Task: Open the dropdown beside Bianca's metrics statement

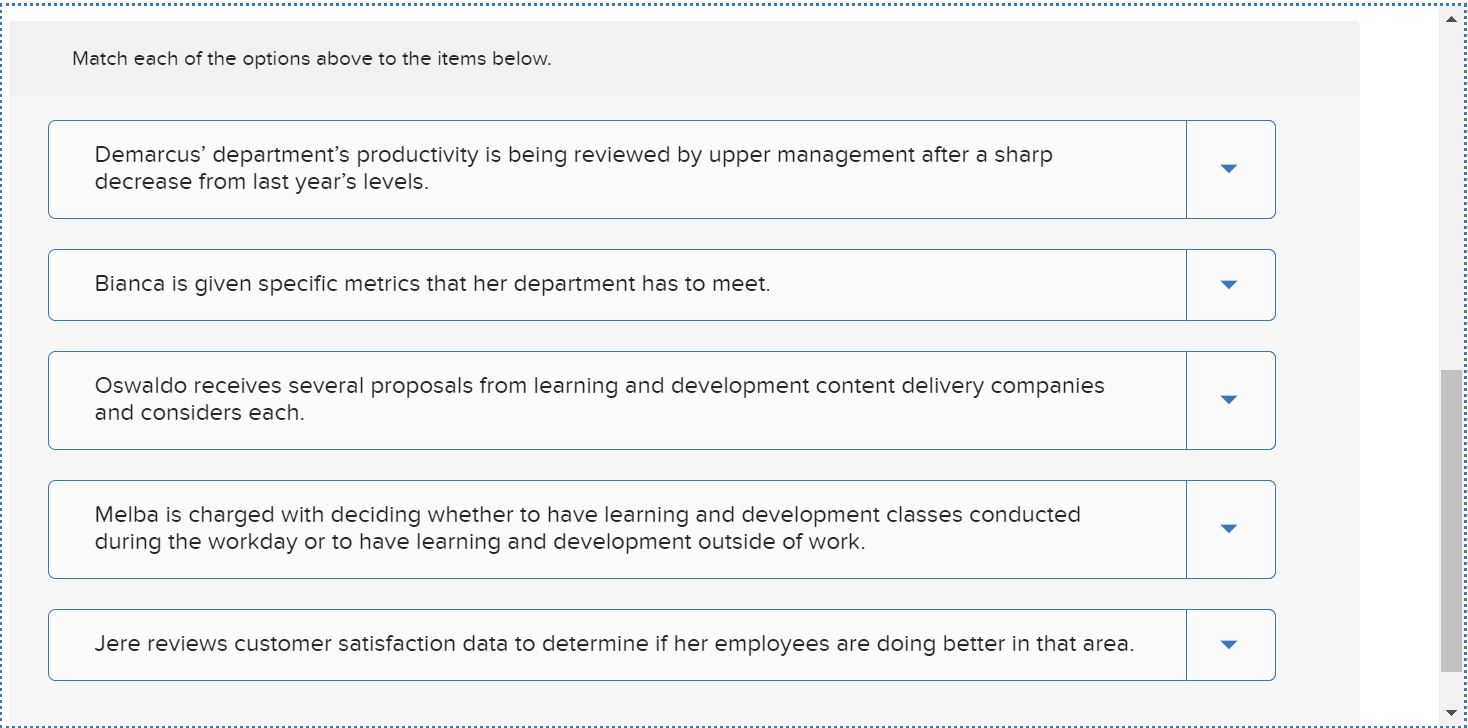Action: tap(1230, 284)
